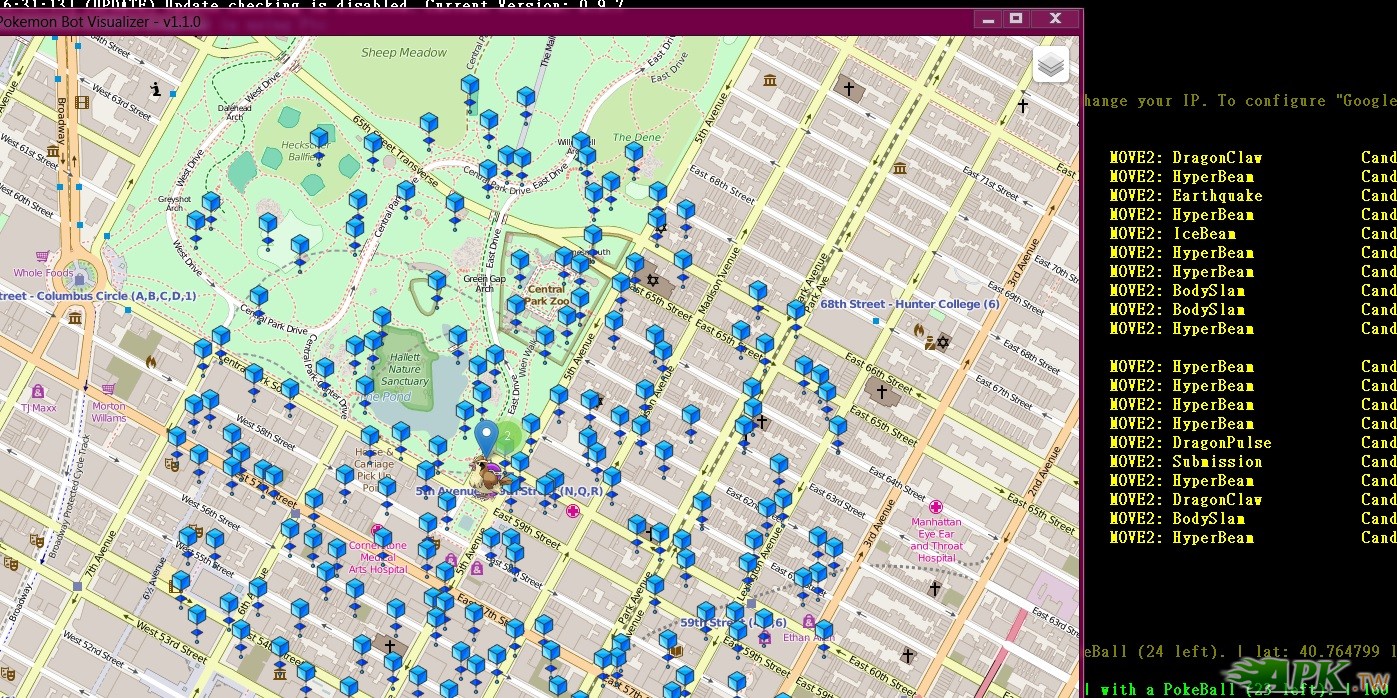Viewport: 1397px width, 698px height.
Task: Click the Columbus Circle subway station label
Action: click(x=98, y=296)
